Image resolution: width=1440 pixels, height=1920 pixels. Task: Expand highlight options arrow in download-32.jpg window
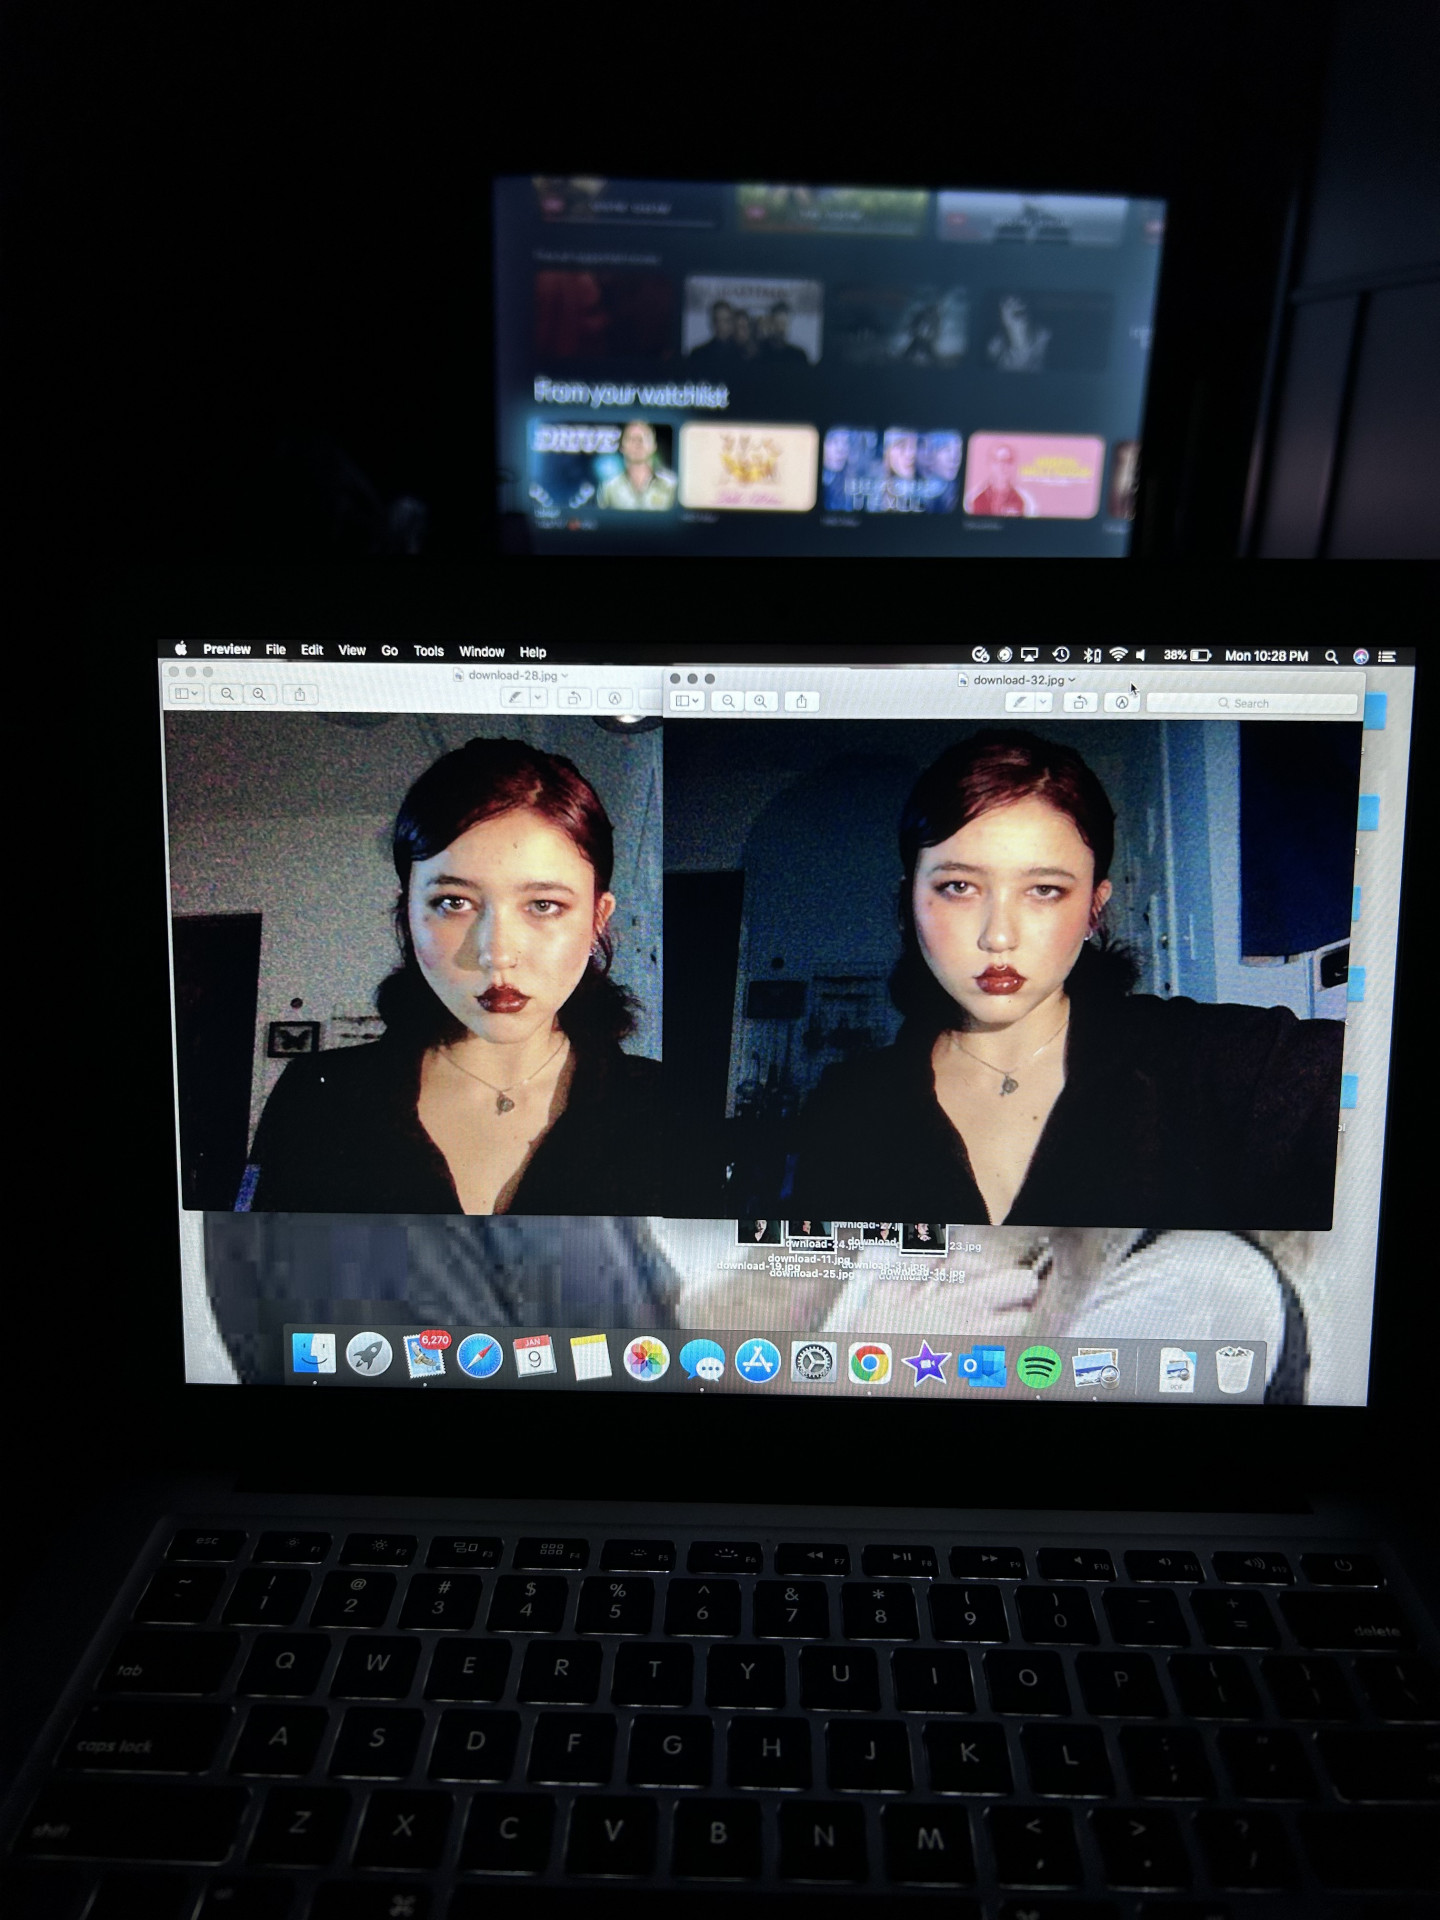pyautogui.click(x=1043, y=702)
